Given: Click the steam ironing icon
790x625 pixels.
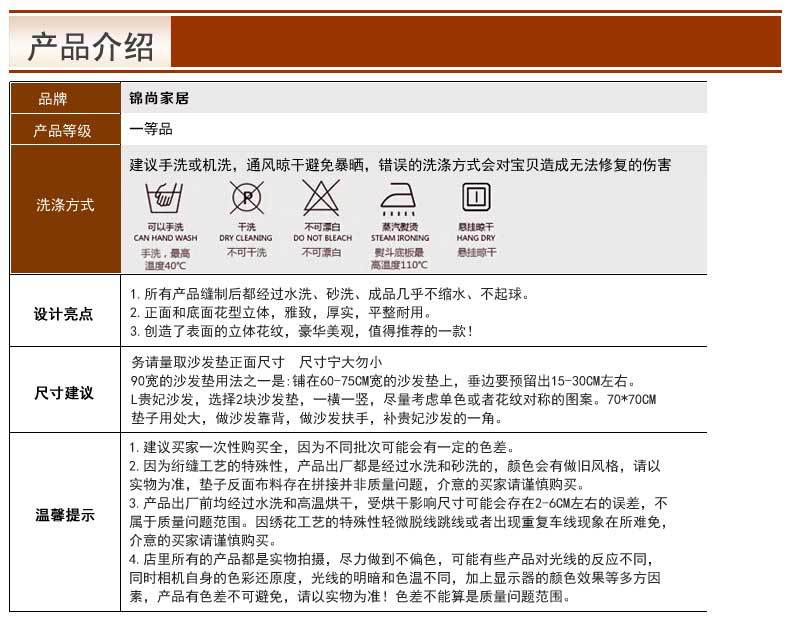Looking at the screenshot, I should [399, 198].
